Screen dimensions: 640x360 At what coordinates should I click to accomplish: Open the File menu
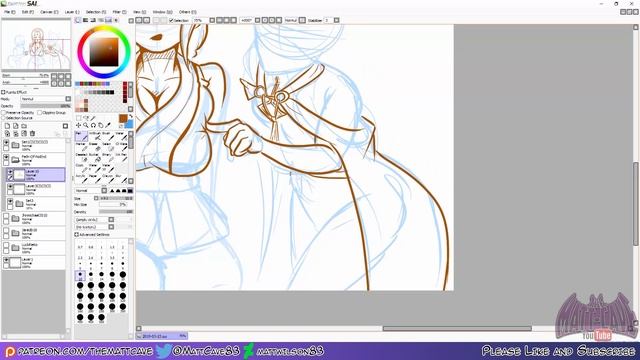(x=9, y=12)
